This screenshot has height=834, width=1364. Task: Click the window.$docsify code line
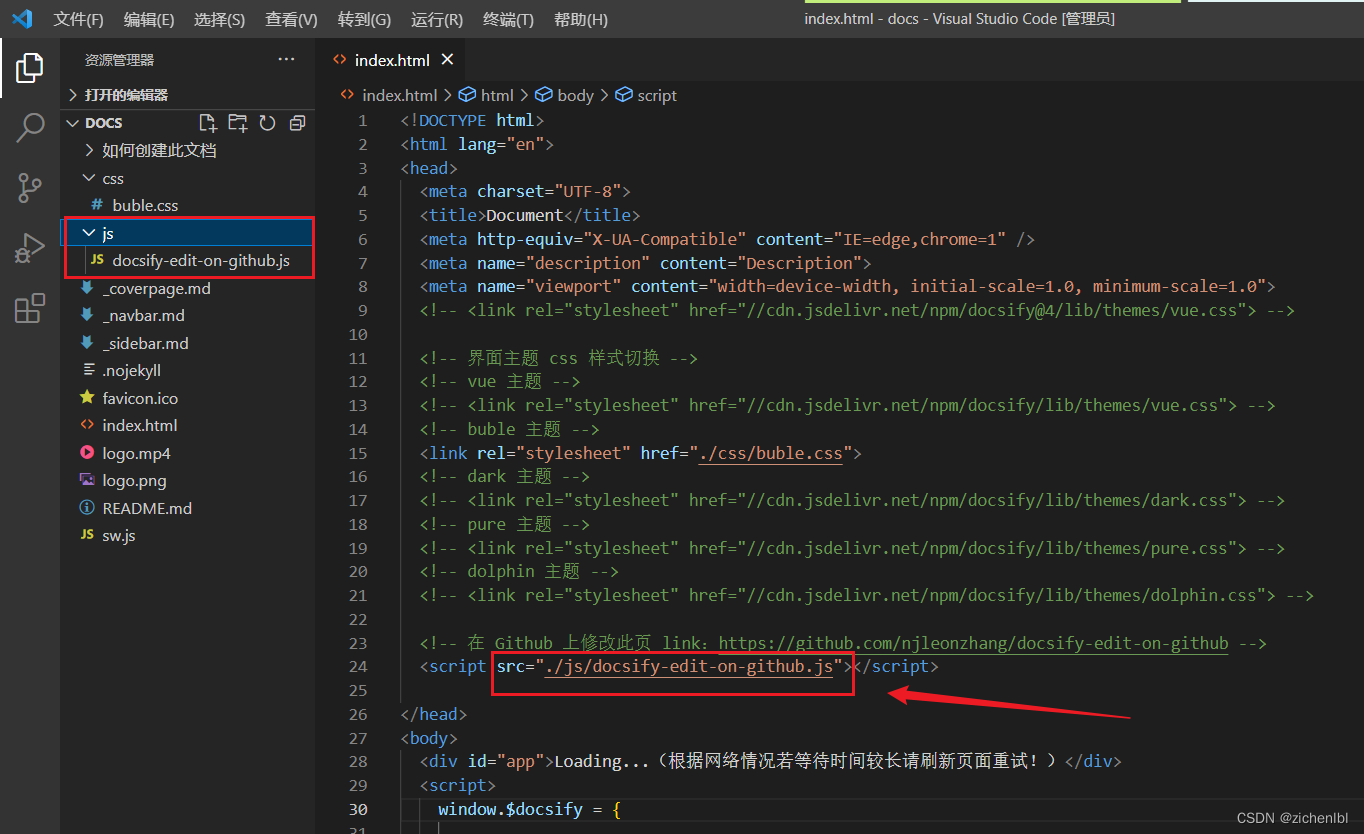pos(530,809)
